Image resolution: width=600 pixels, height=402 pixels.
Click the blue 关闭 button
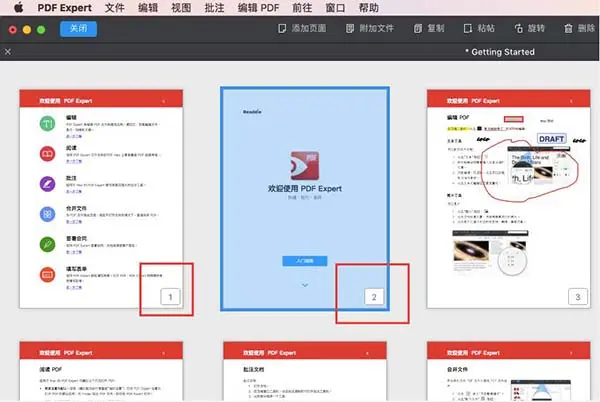coord(78,29)
